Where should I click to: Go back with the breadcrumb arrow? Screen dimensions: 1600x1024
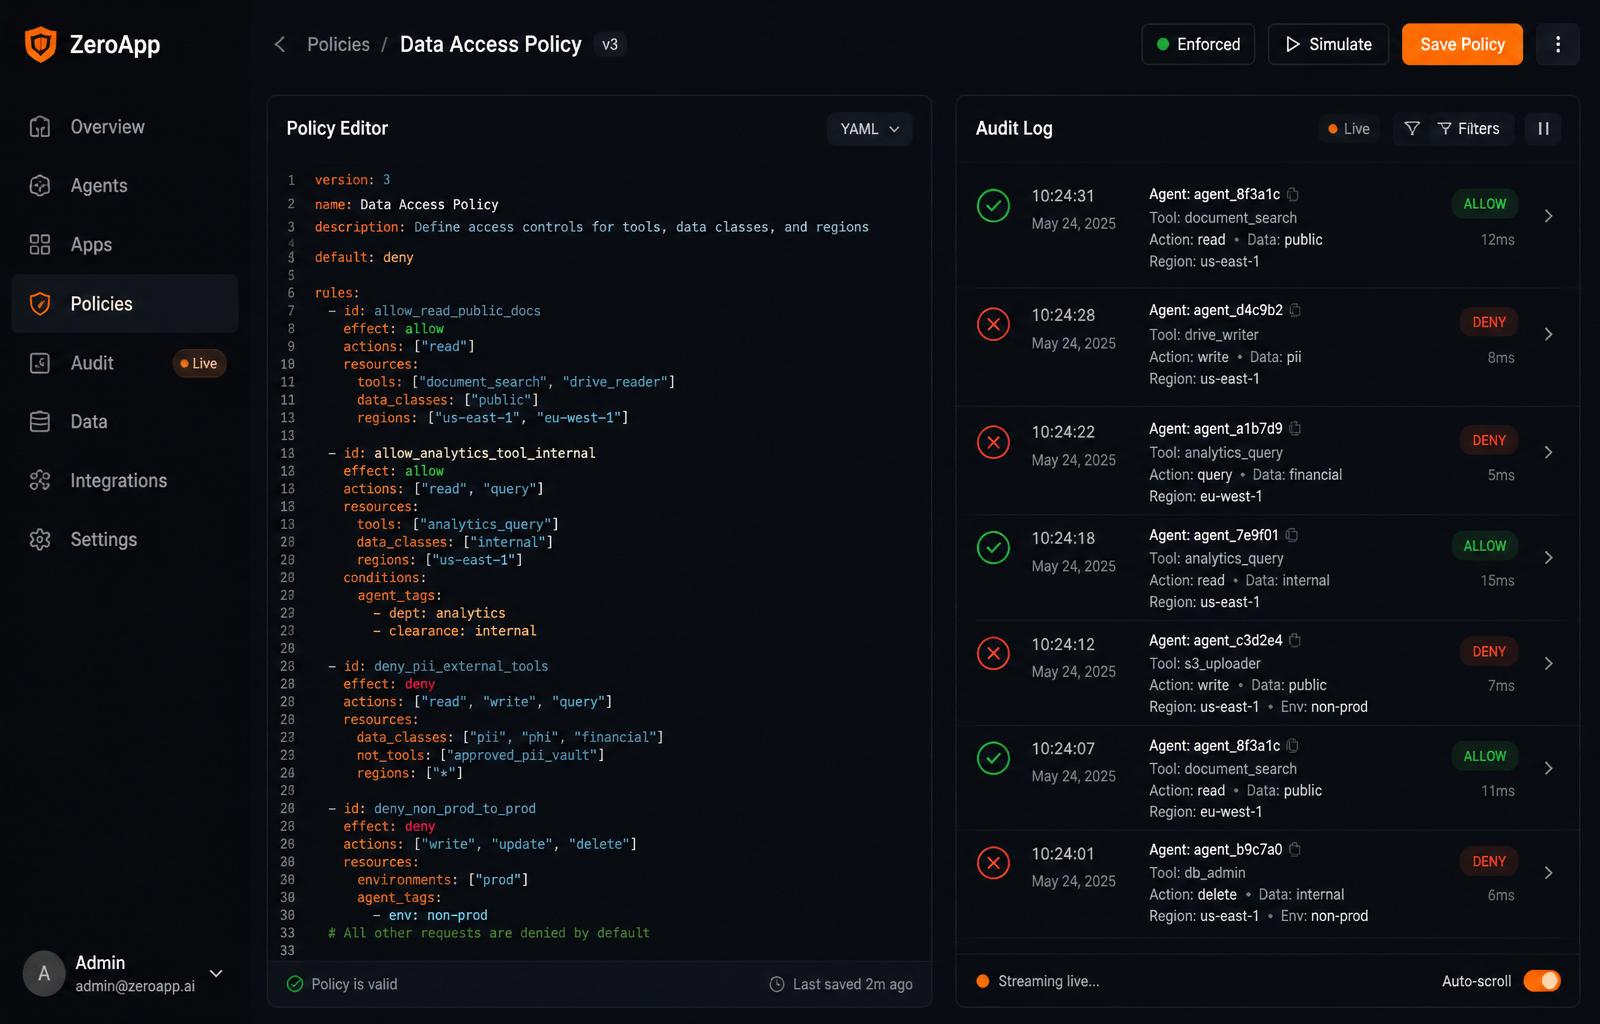tap(280, 44)
